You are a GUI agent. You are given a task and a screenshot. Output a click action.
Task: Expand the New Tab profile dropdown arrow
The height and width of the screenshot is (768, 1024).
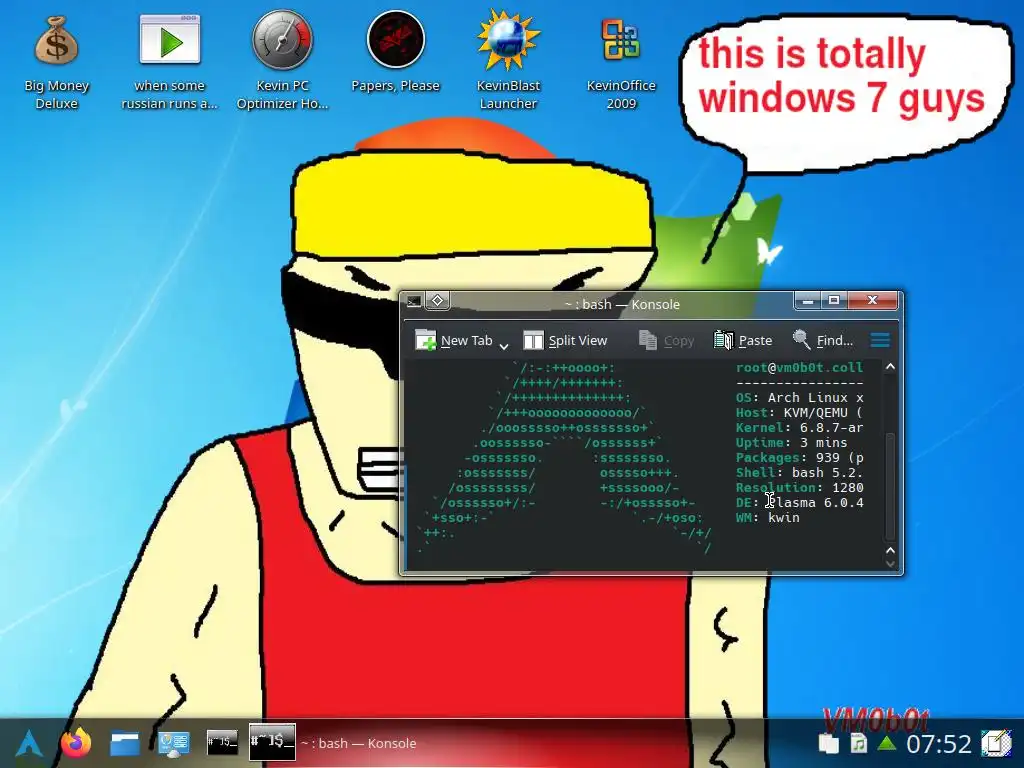(504, 344)
